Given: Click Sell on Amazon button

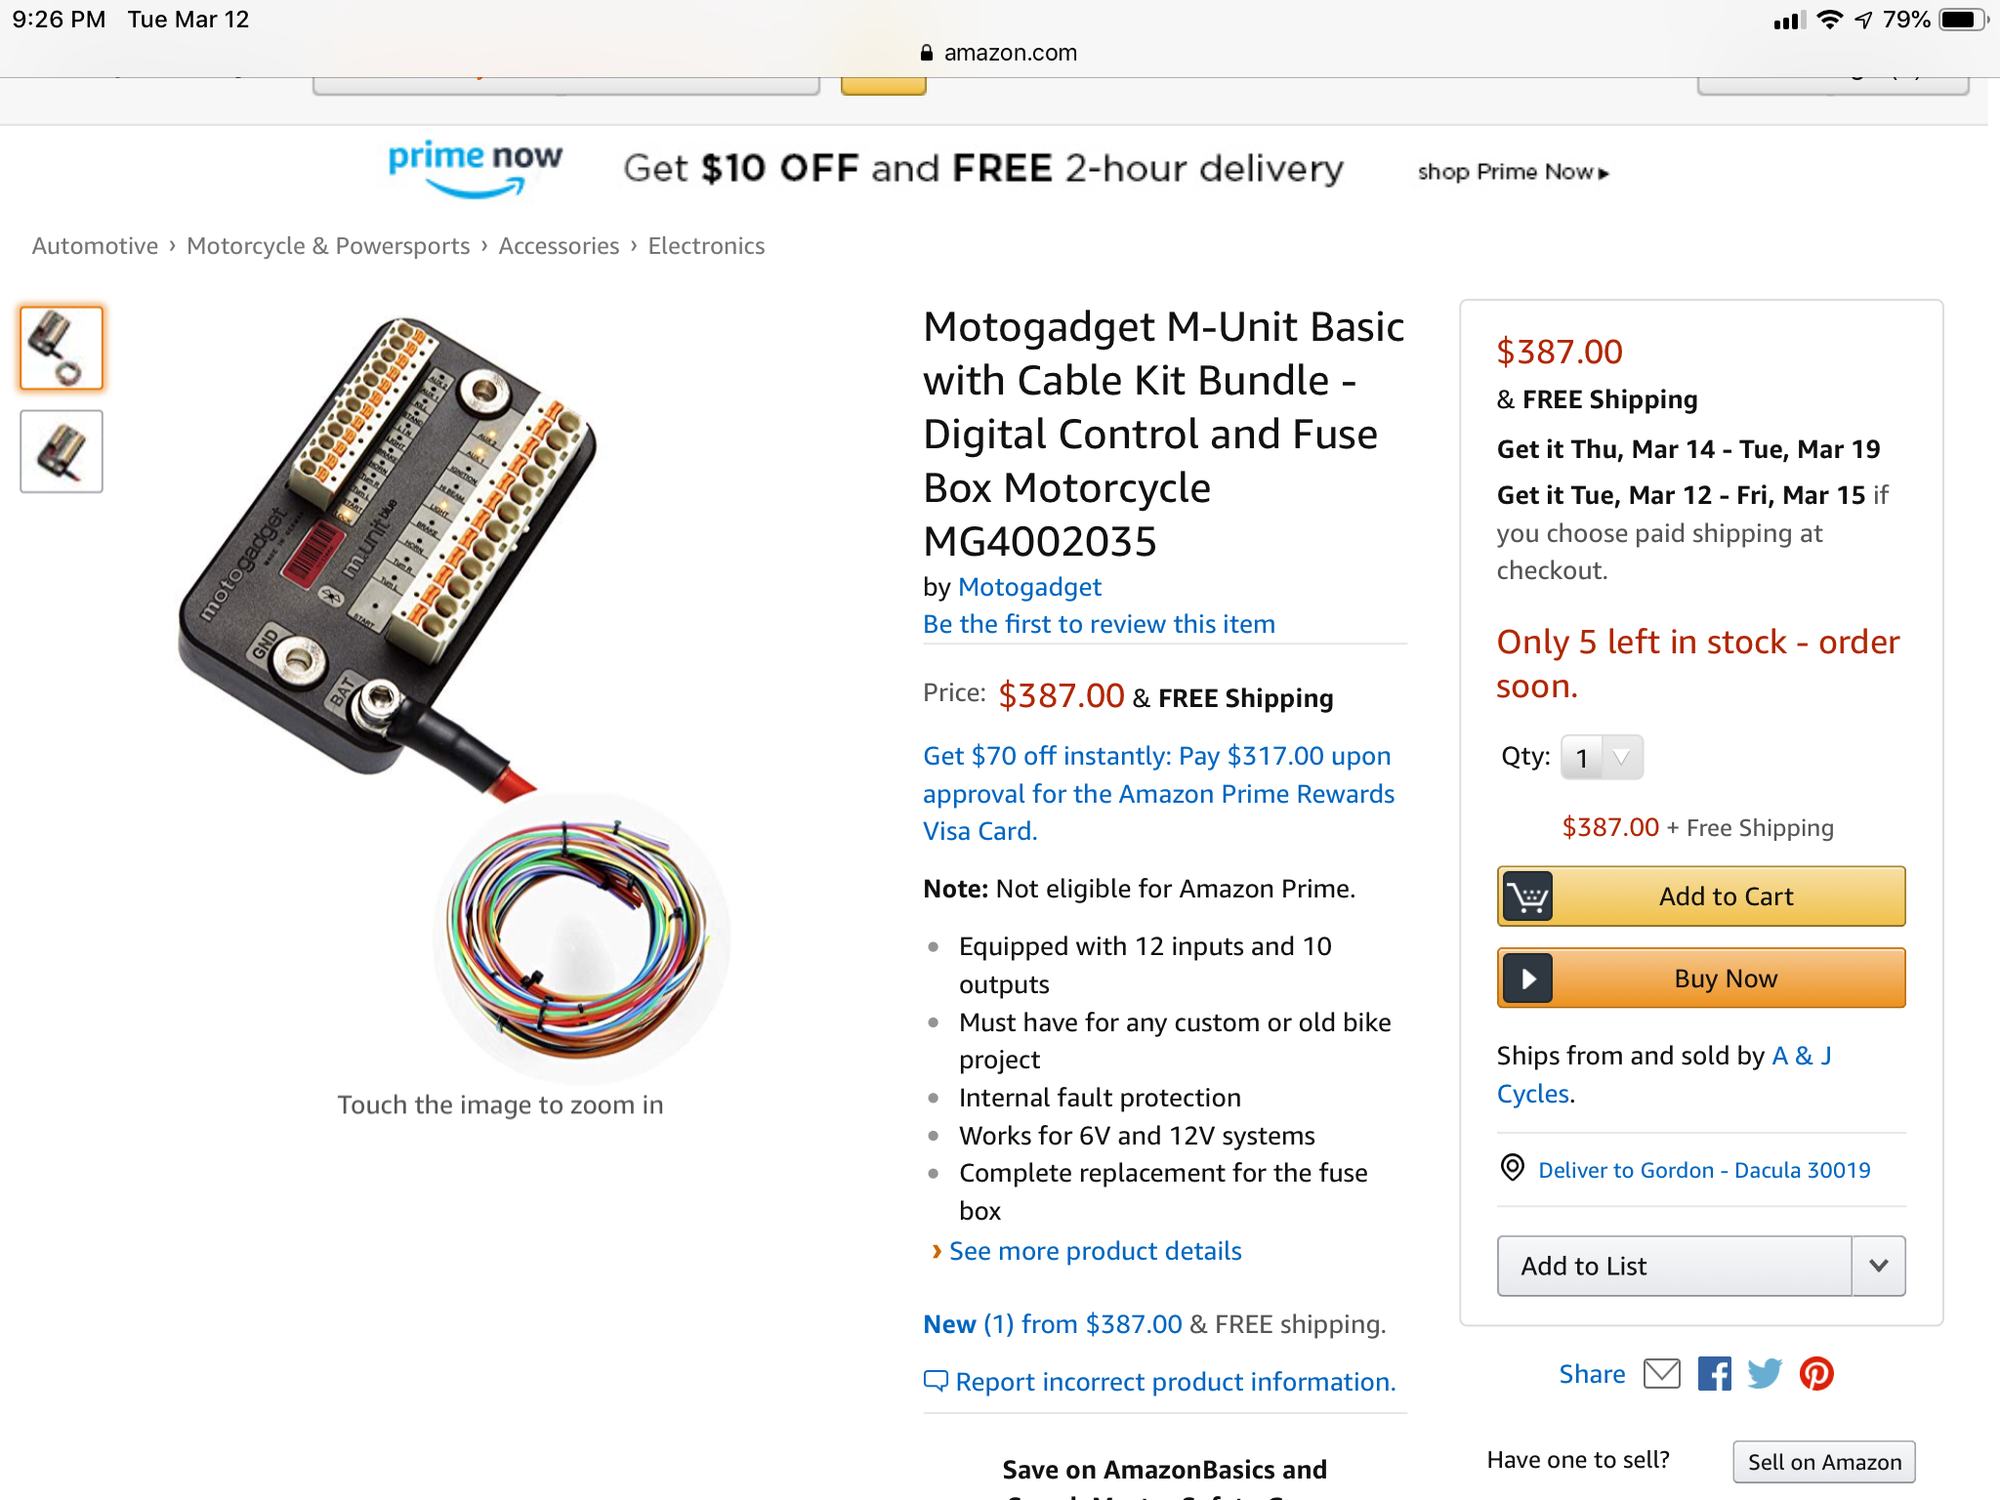Looking at the screenshot, I should [1824, 1462].
